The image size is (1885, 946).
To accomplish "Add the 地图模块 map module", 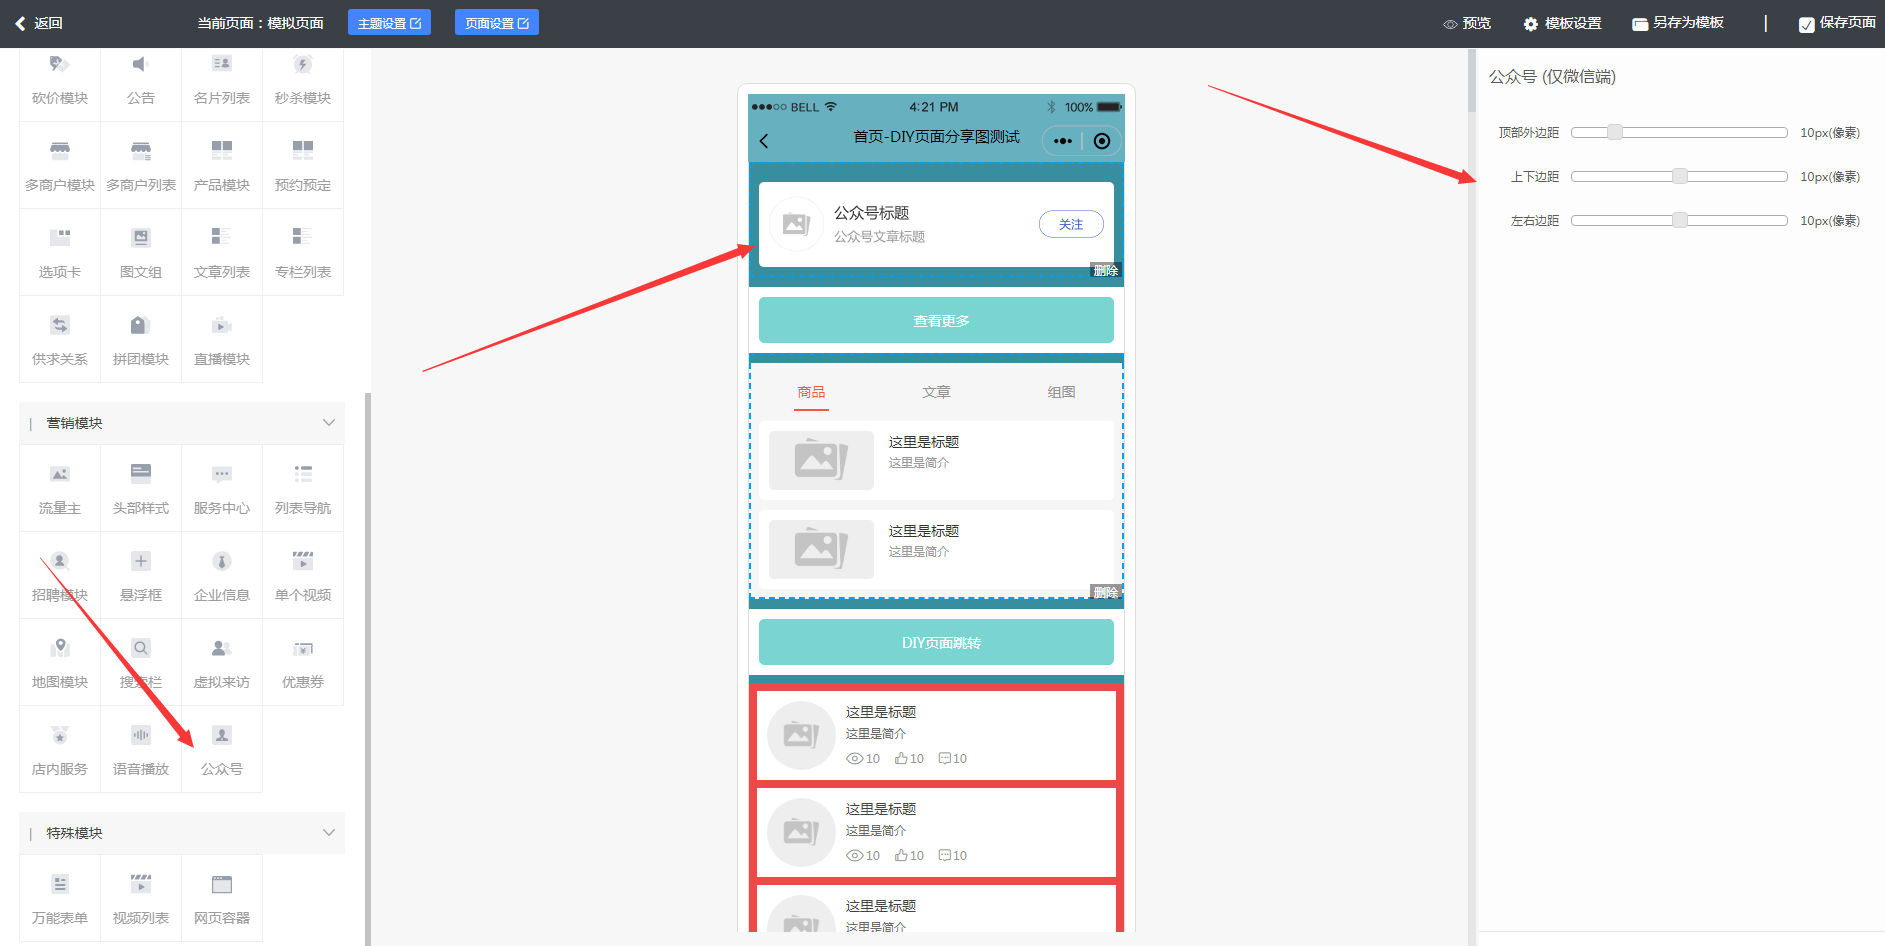I will [60, 663].
